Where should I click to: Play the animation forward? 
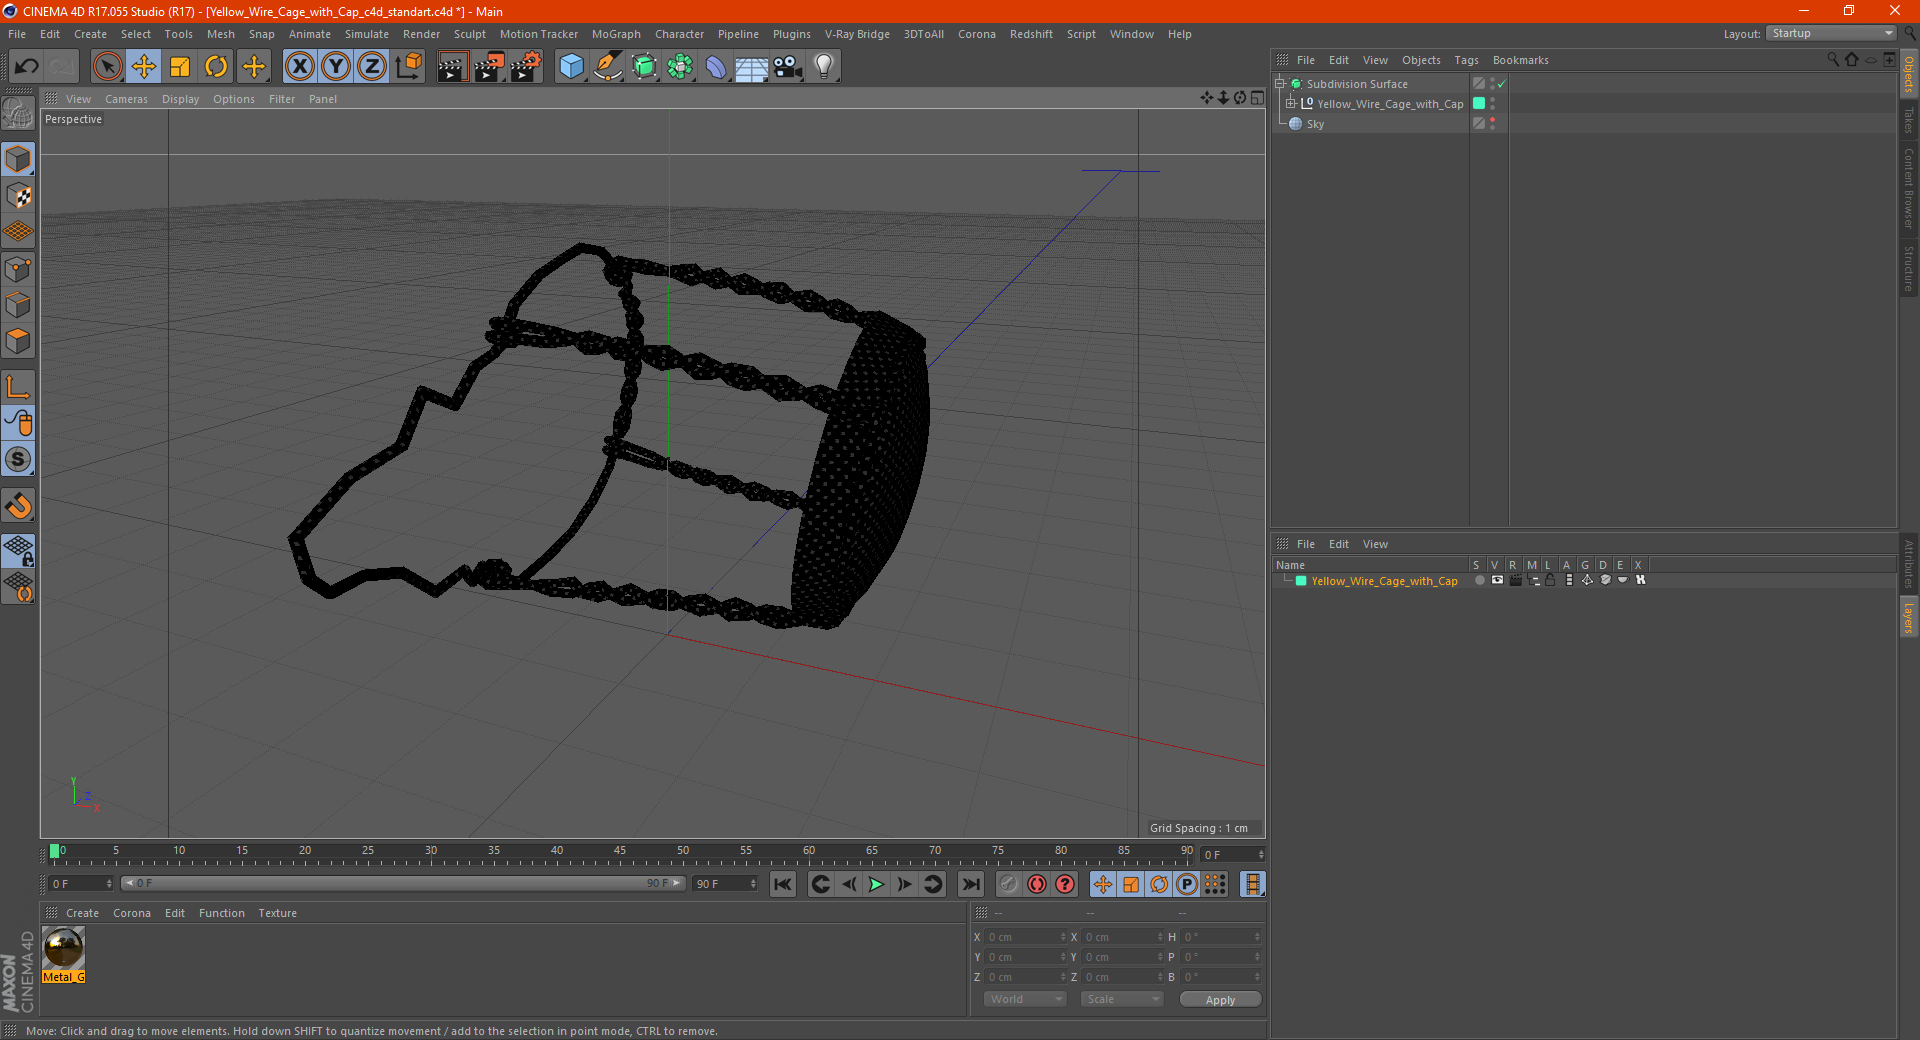876,884
